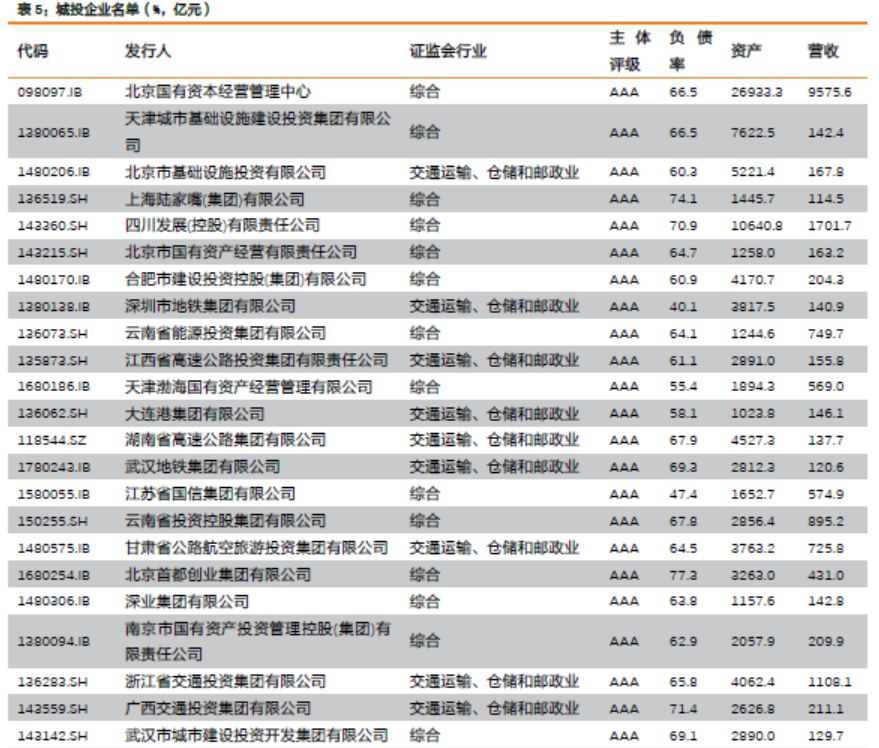Select code cell 150255.SH

click(52, 521)
